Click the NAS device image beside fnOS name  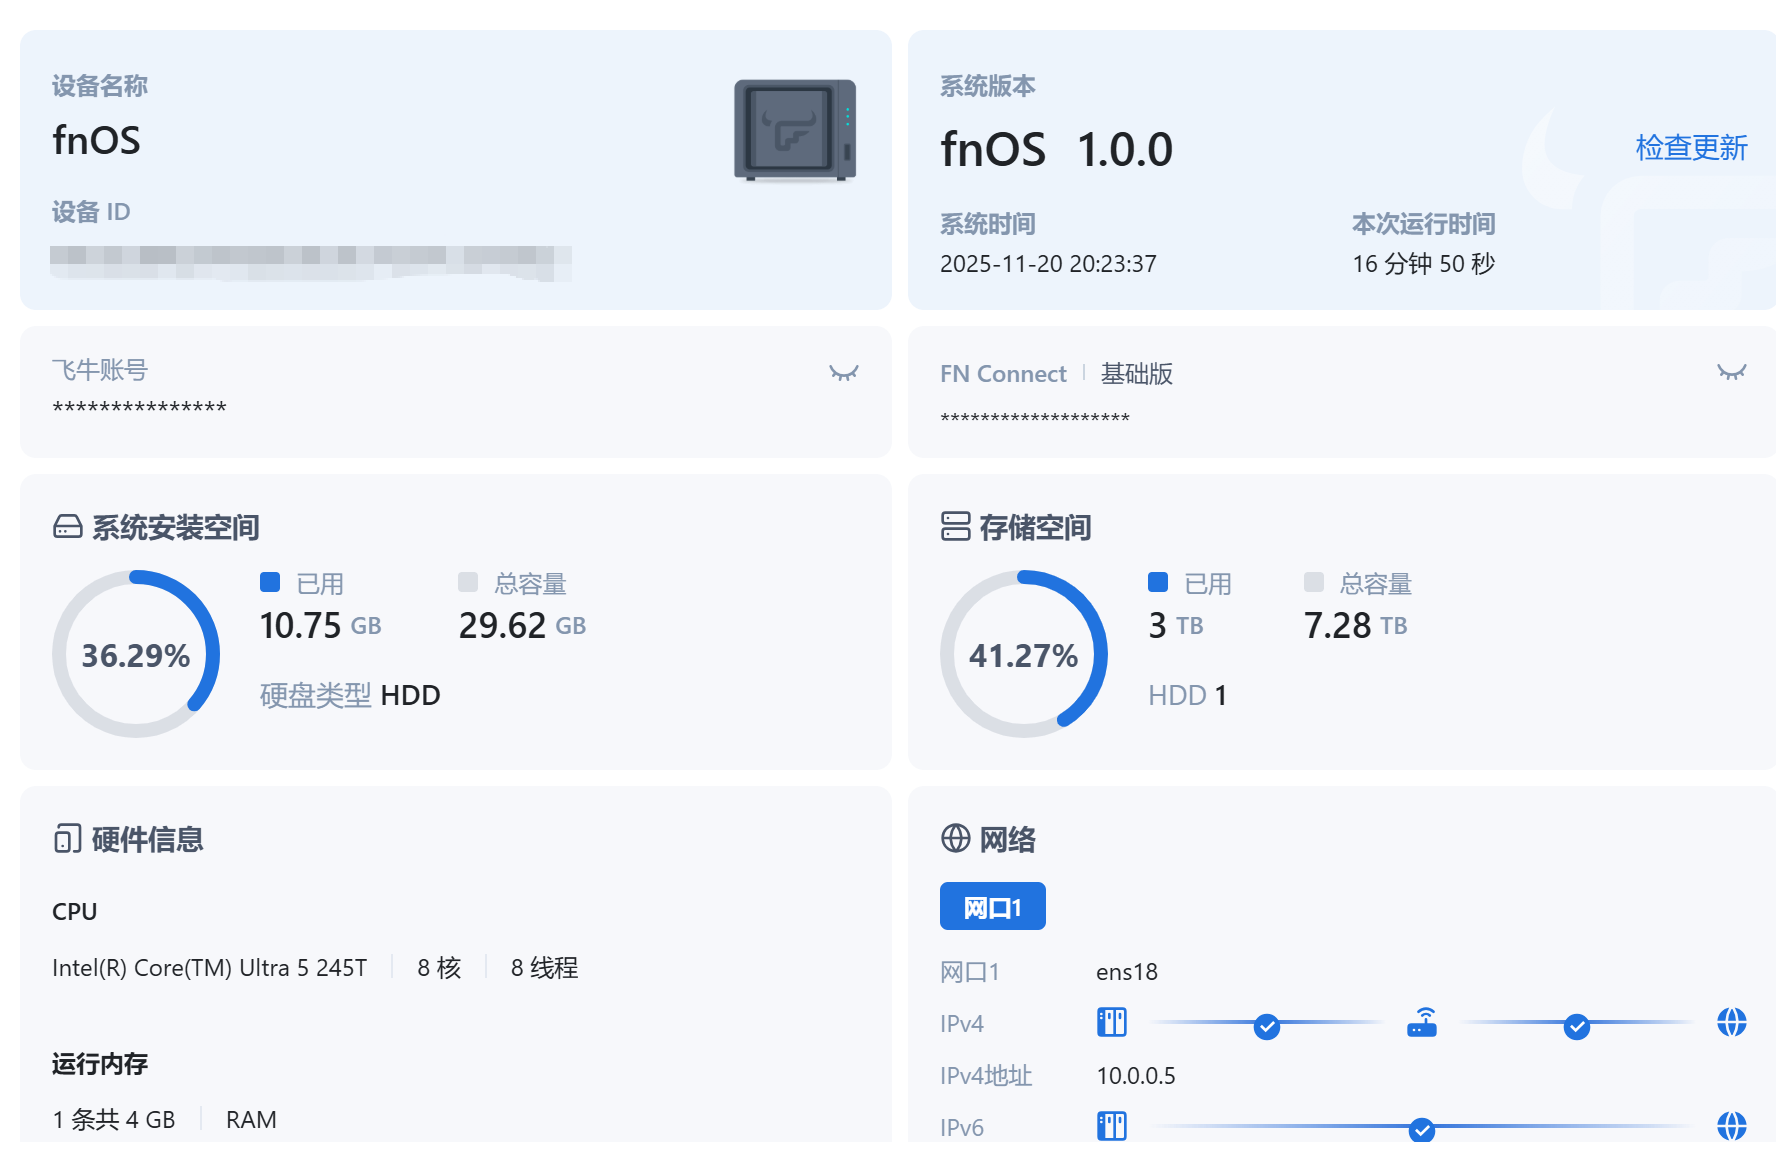(x=795, y=131)
